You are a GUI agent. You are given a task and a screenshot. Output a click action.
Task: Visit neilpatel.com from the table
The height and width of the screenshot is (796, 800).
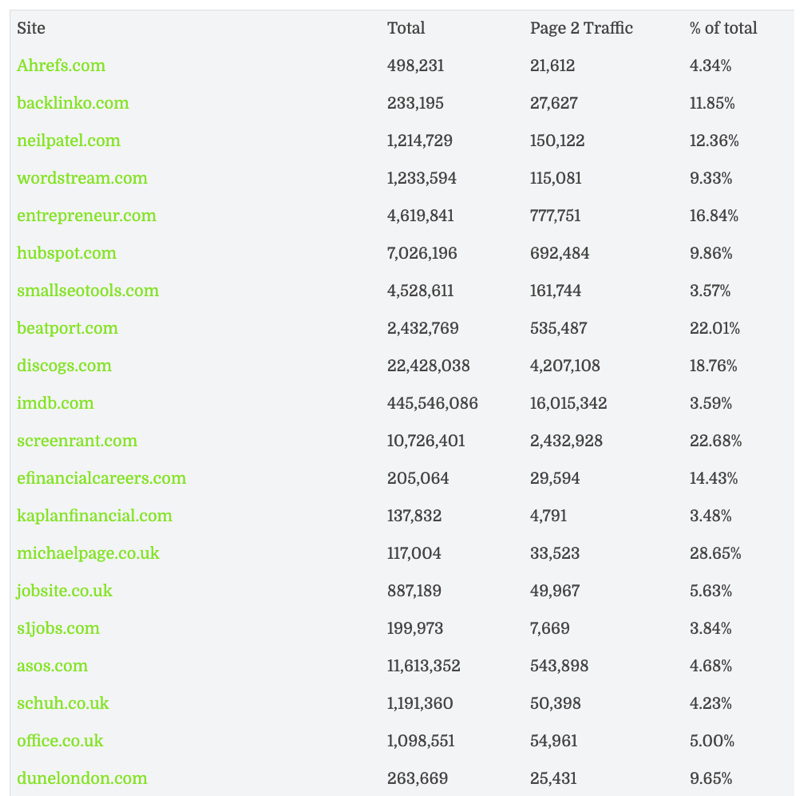[x=68, y=141]
